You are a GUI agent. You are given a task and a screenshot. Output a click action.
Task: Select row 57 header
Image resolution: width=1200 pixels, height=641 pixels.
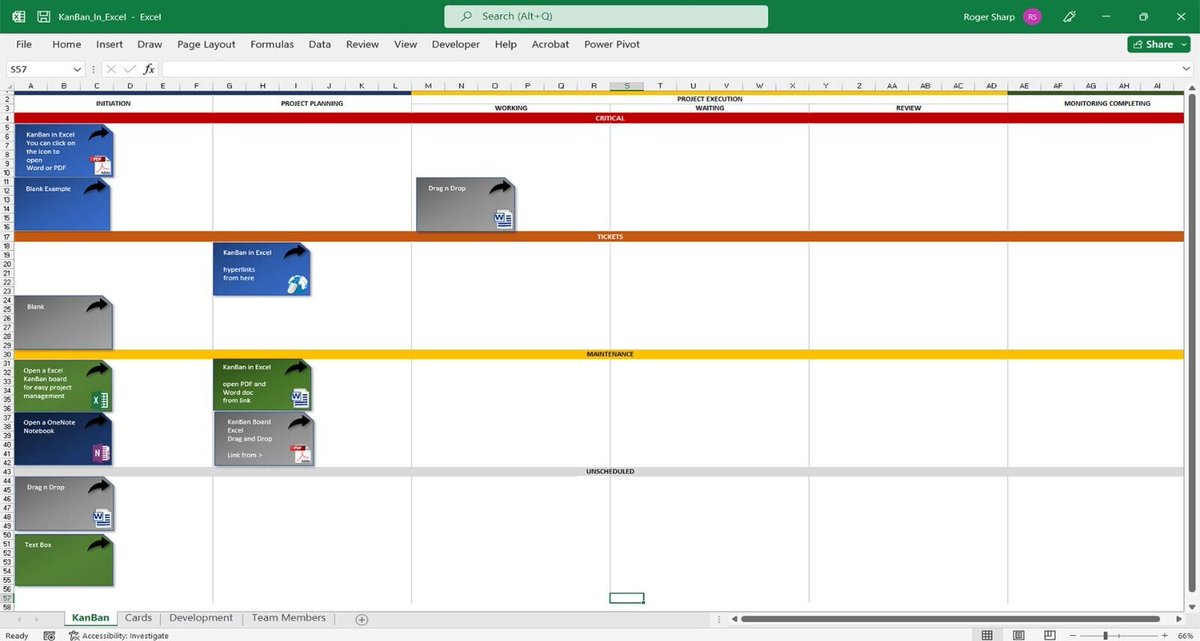click(x=7, y=598)
